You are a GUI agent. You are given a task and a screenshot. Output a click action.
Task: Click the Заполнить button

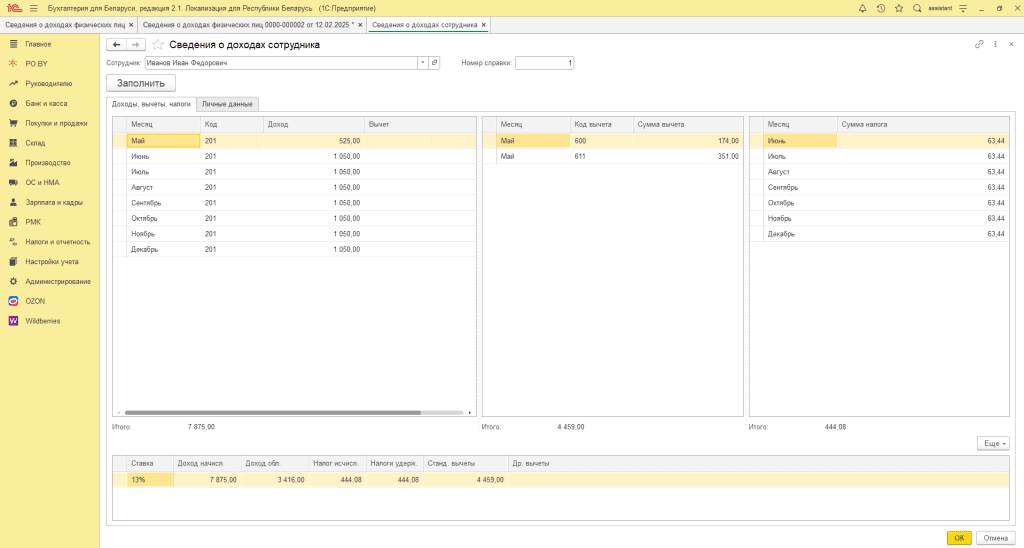[141, 83]
